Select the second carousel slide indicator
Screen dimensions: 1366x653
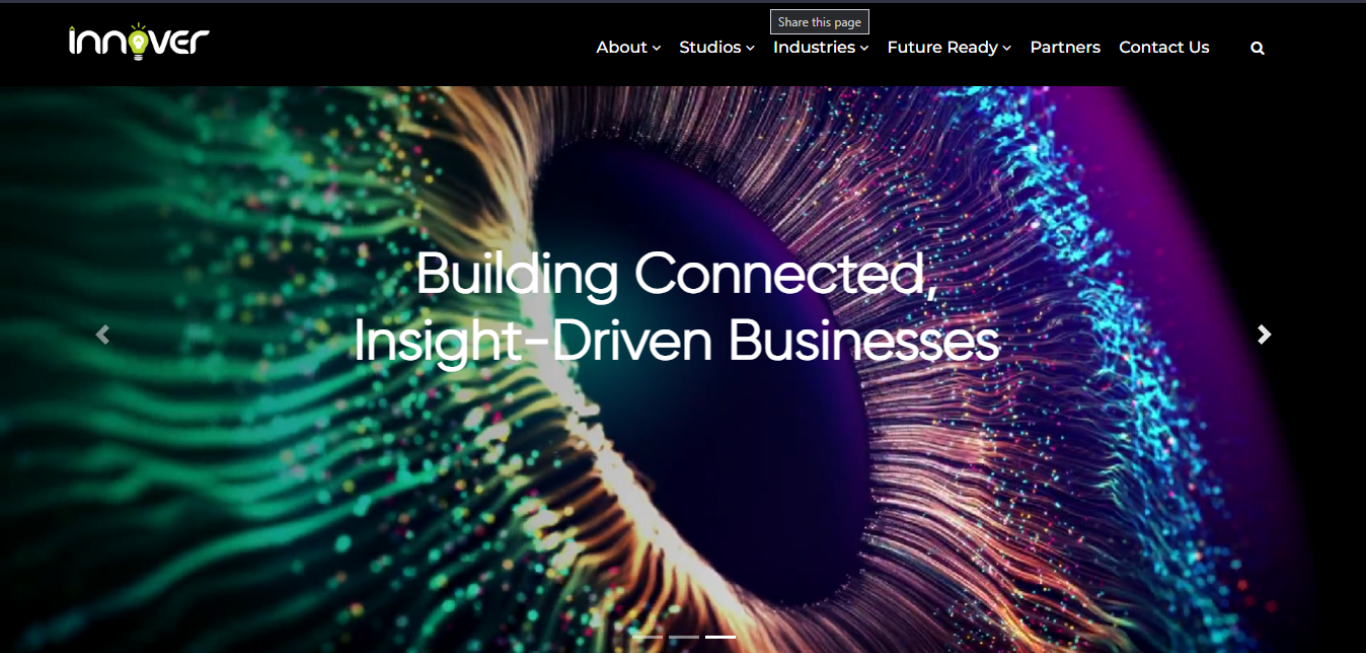pyautogui.click(x=684, y=637)
